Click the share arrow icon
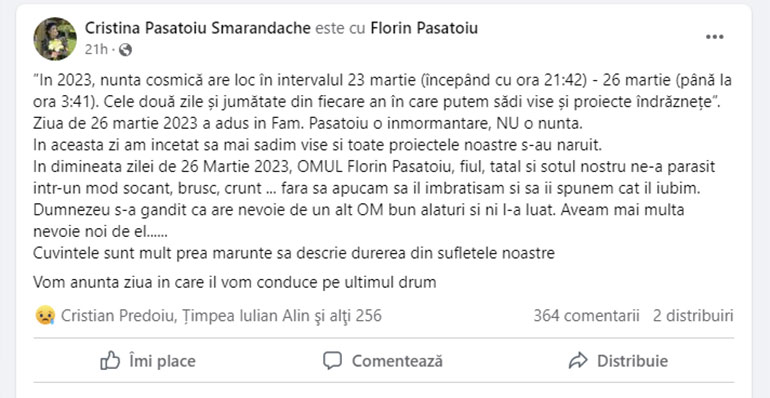The height and width of the screenshot is (398, 770). (578, 361)
